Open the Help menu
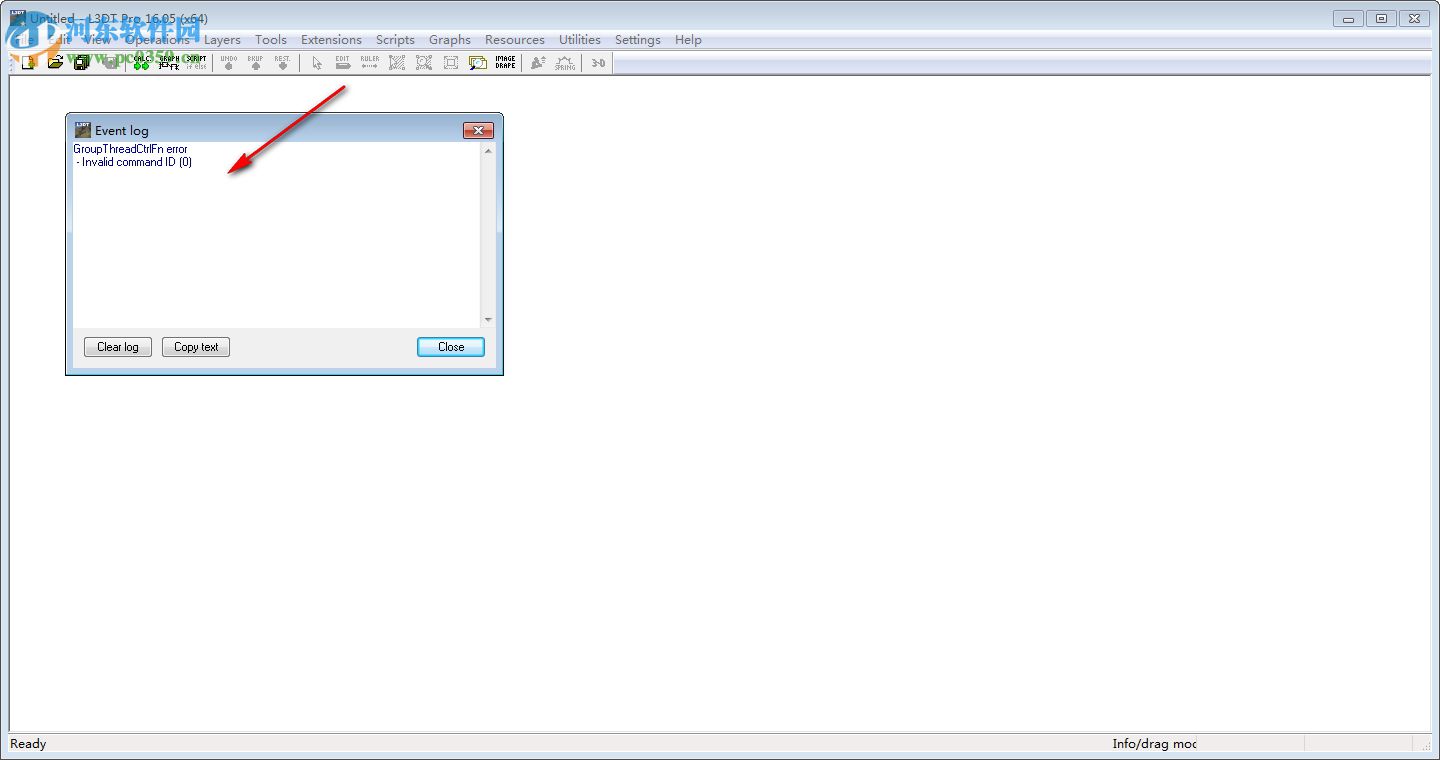 tap(688, 40)
